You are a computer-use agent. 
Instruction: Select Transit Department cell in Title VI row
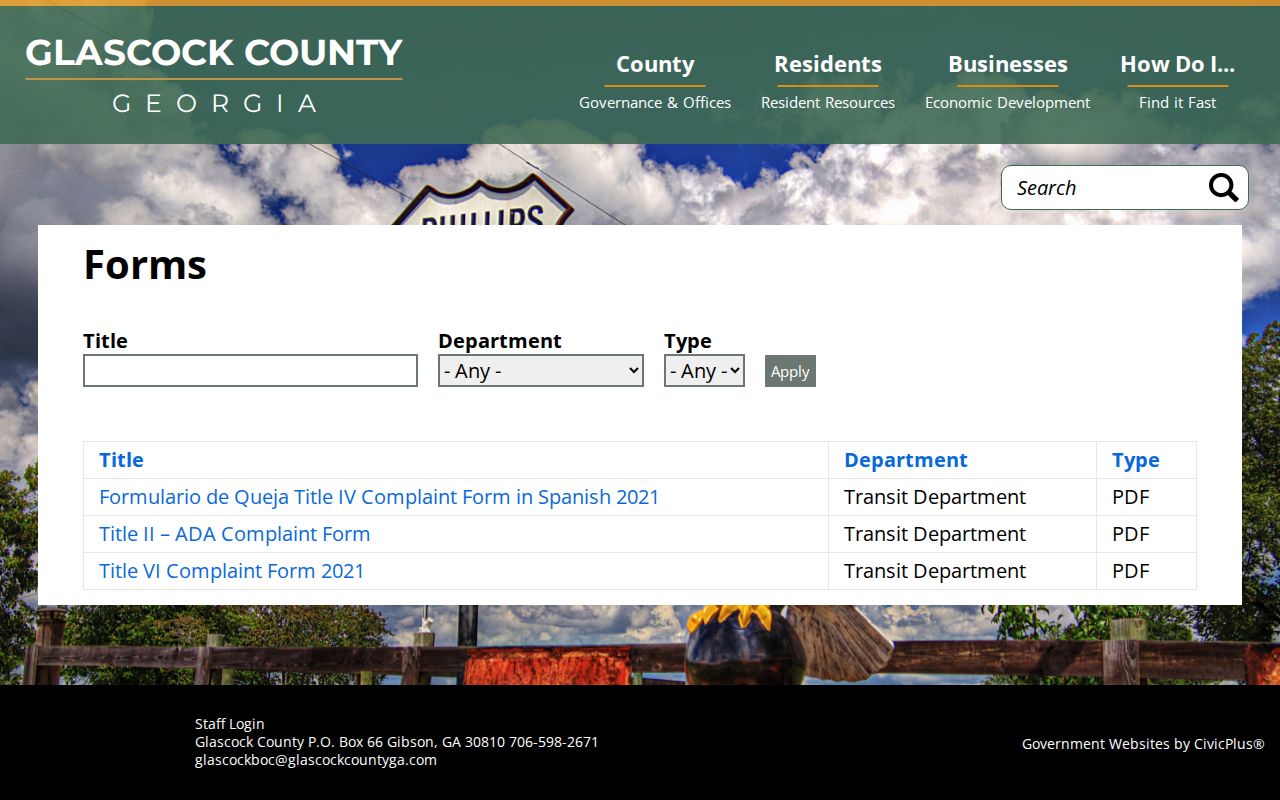[962, 571]
